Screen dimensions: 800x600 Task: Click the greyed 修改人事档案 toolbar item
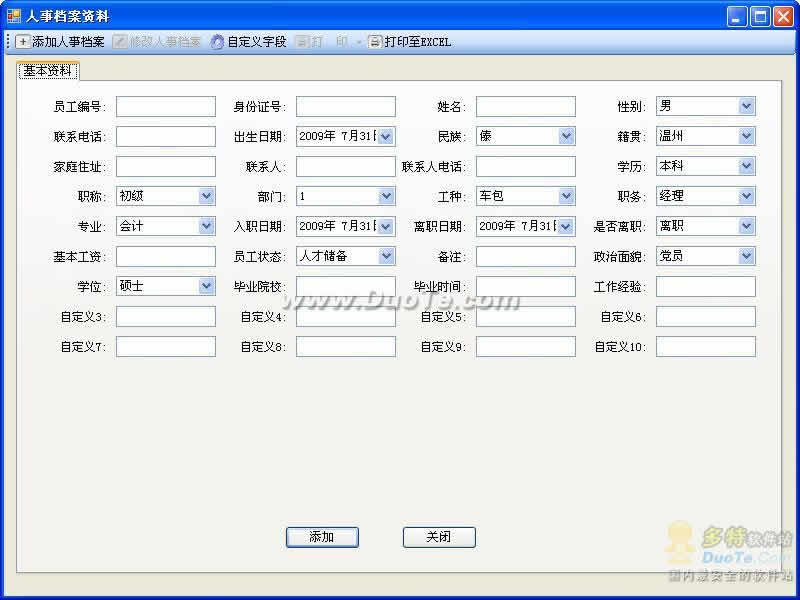(x=157, y=42)
